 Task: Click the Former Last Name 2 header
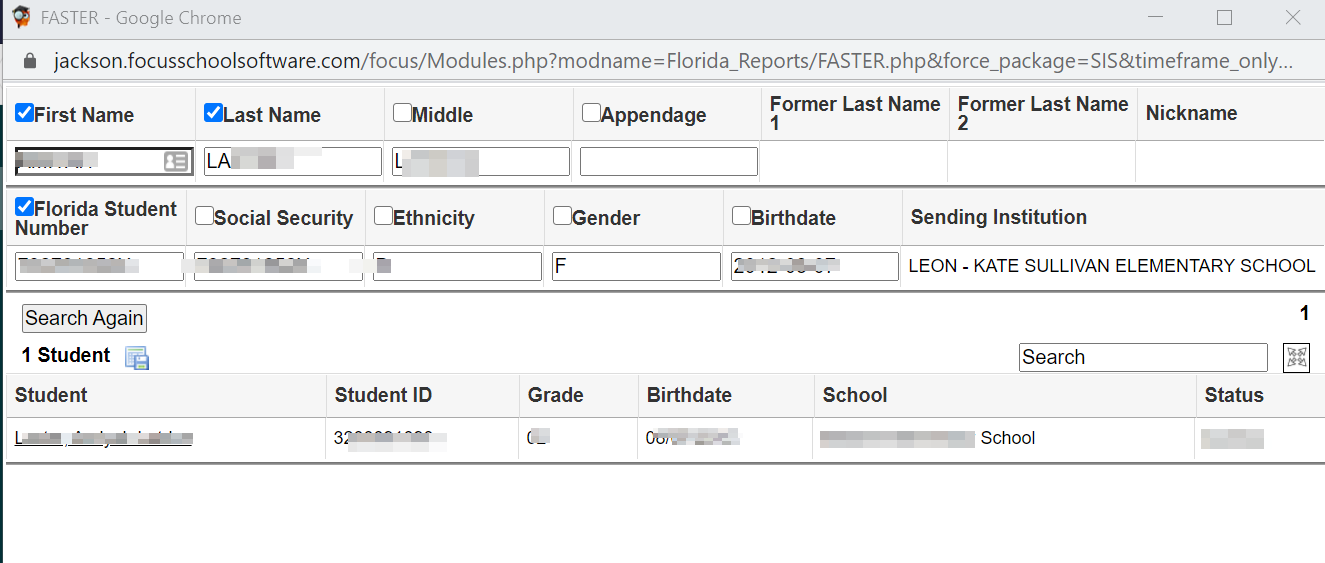(x=1043, y=113)
